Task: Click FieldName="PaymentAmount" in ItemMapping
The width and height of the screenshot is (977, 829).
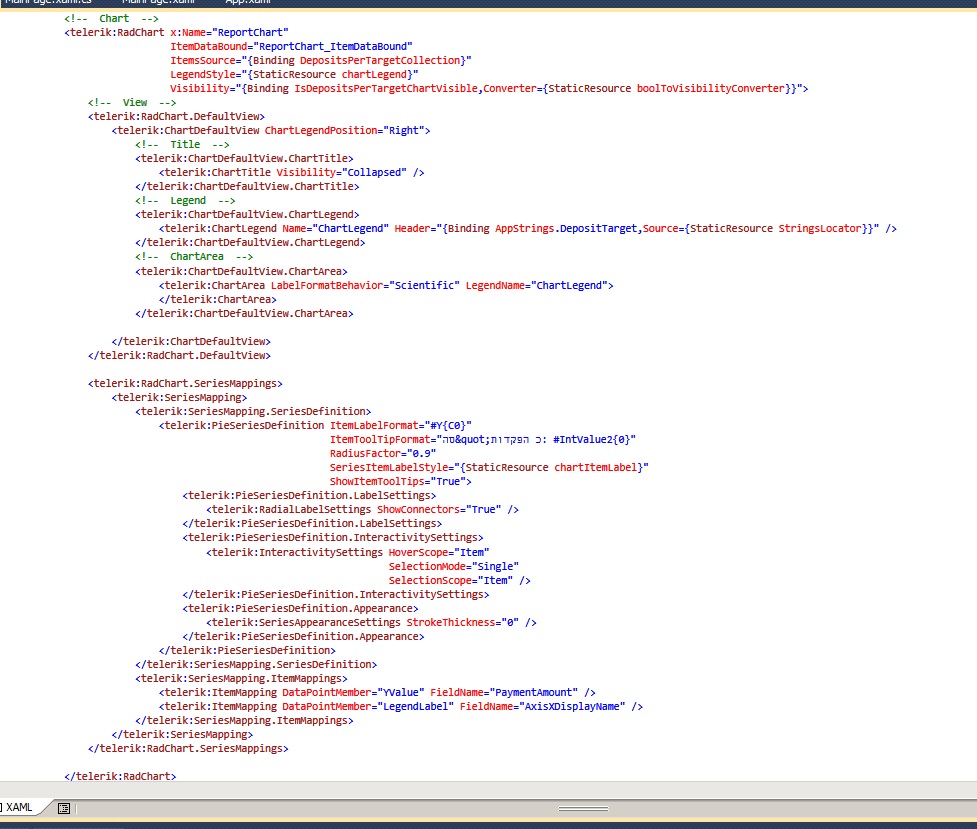Action: (504, 692)
